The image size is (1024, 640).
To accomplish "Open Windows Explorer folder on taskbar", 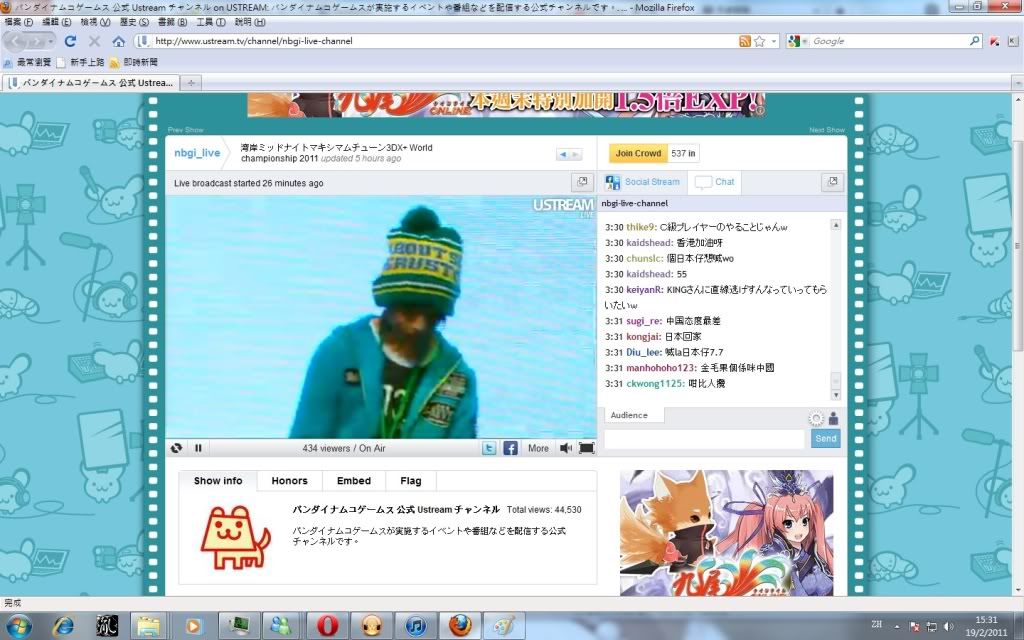I will pos(149,626).
